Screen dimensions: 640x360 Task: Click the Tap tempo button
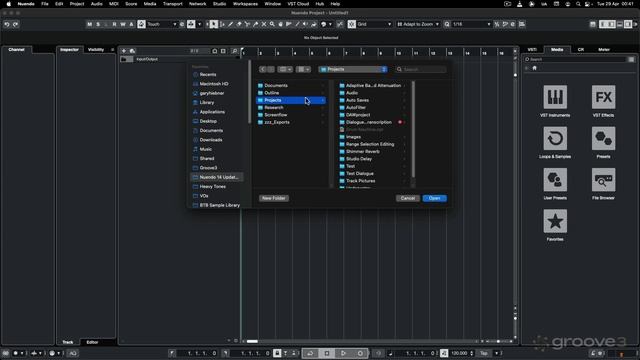484,353
